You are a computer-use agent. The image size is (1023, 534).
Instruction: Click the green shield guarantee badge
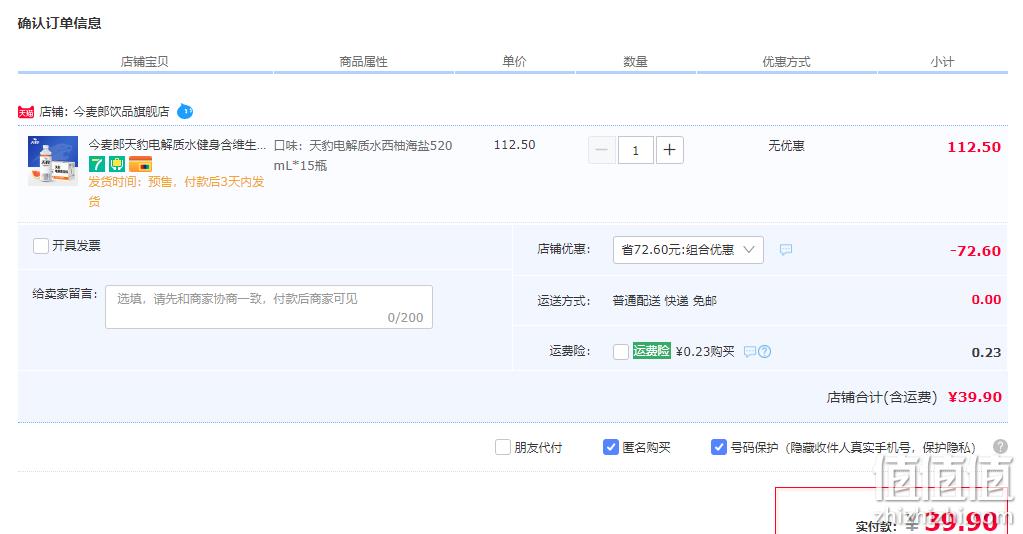coord(117,164)
